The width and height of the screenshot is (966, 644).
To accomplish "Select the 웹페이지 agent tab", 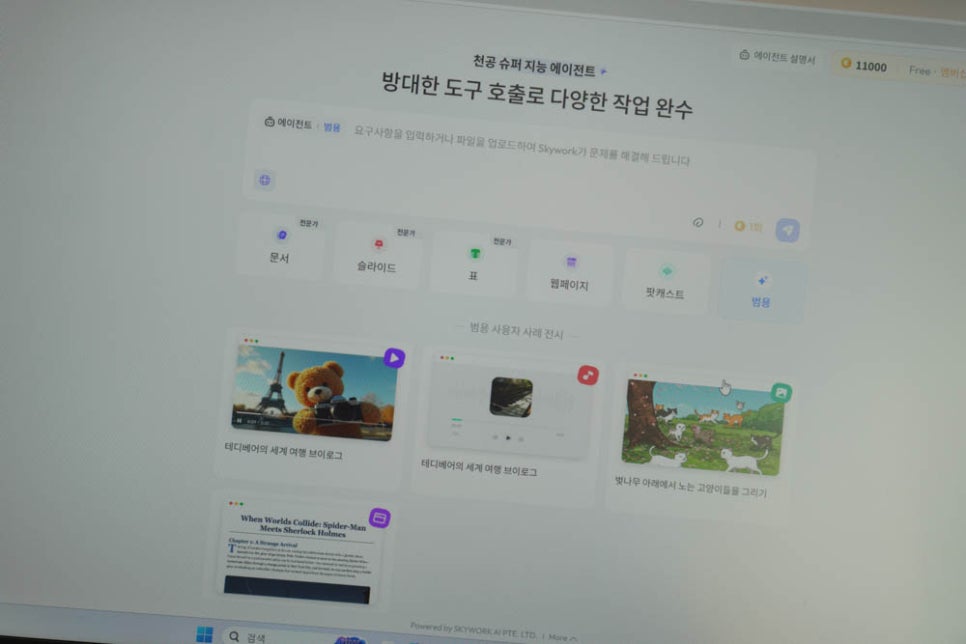I will tap(569, 273).
